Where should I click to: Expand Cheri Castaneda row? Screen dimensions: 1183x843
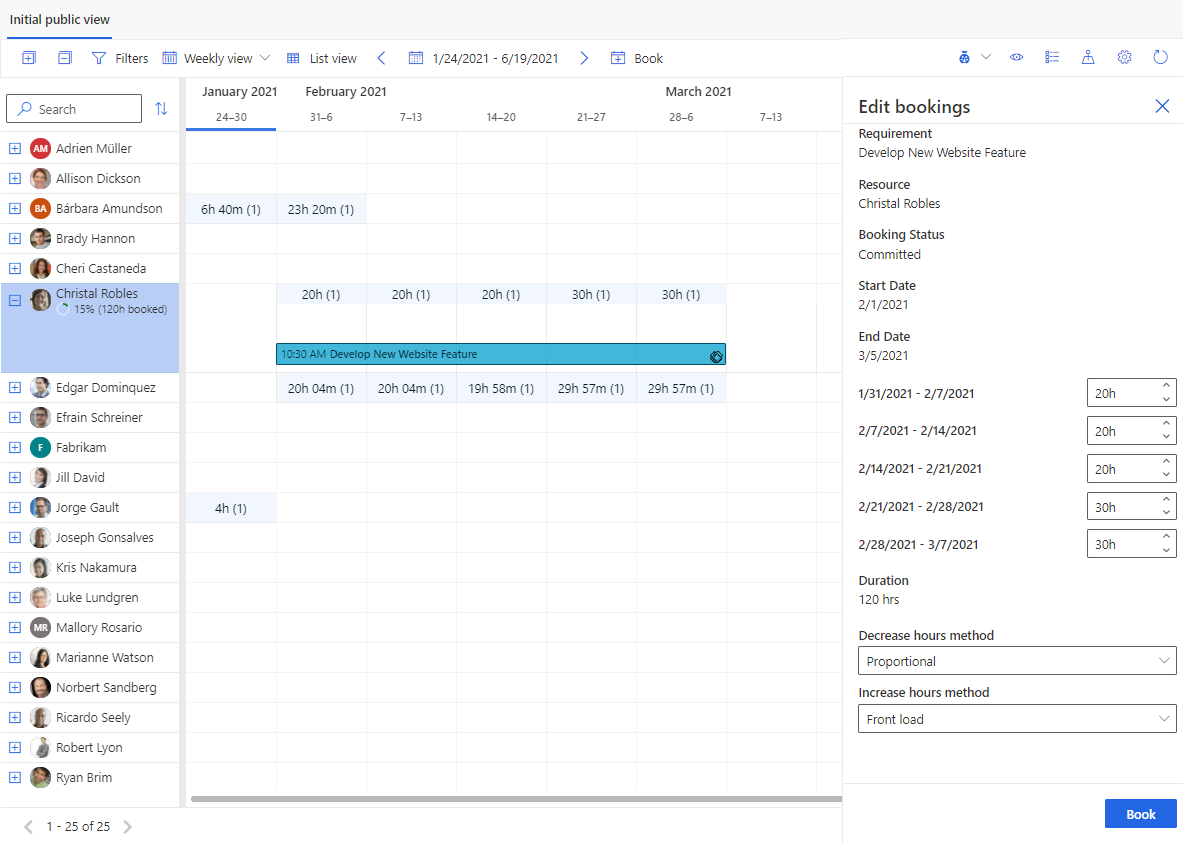click(14, 269)
